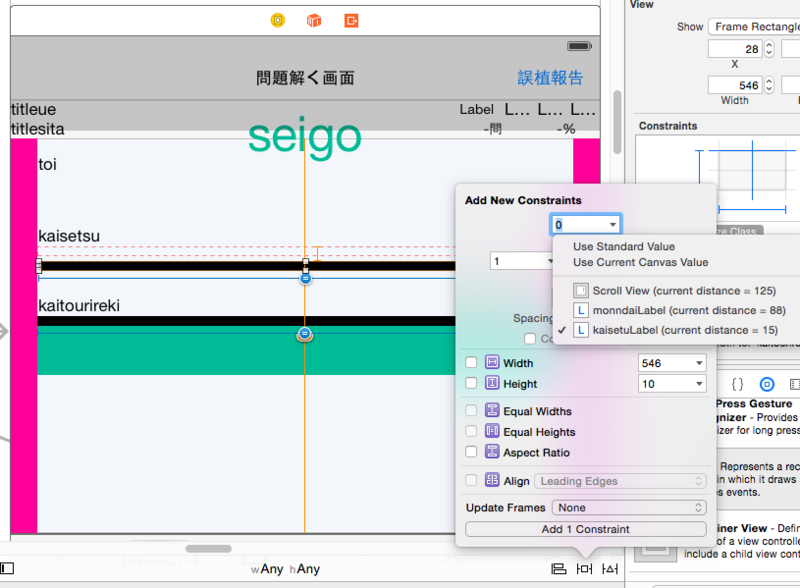Click the Add 1 Constraint button
The height and width of the screenshot is (588, 800).
[x=586, y=529]
